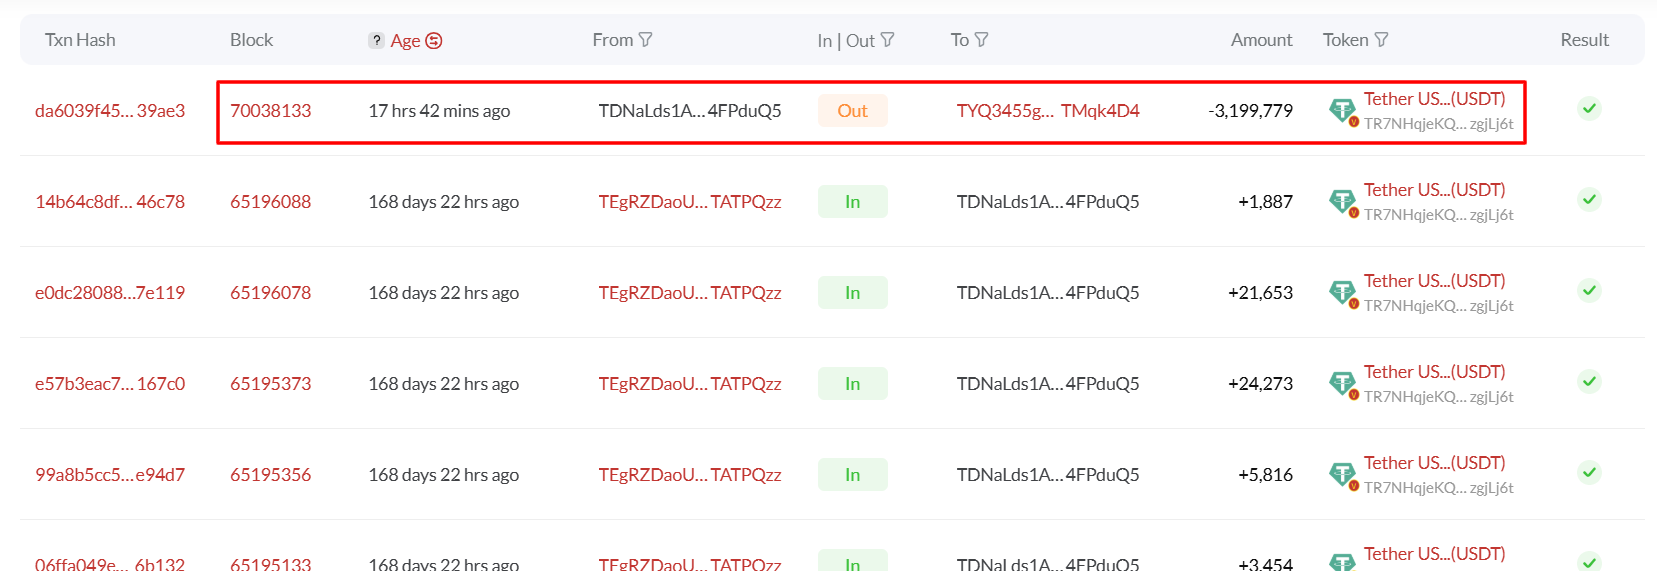The width and height of the screenshot is (1657, 571).
Task: Open the In | Out filter funnel
Action: point(887,40)
